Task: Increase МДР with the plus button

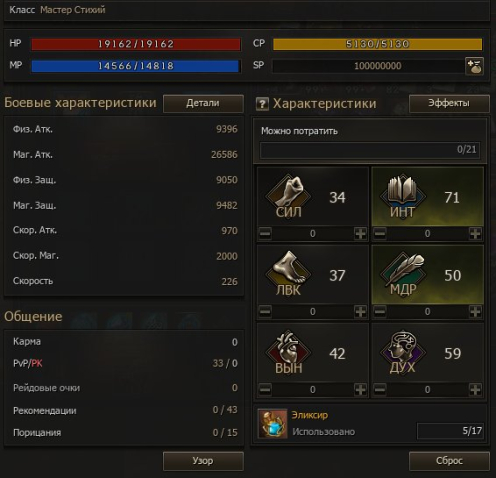Action: (x=475, y=312)
